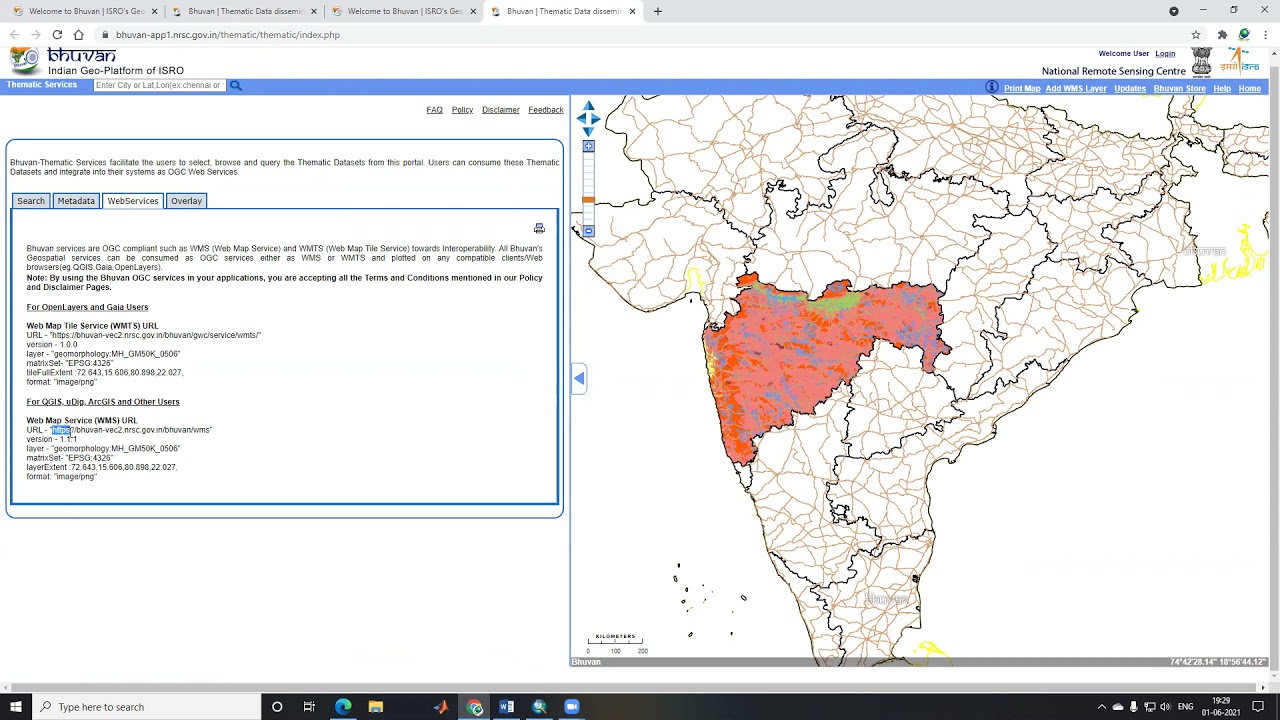Print the web services info via printer icon
Image resolution: width=1280 pixels, height=720 pixels.
click(539, 229)
